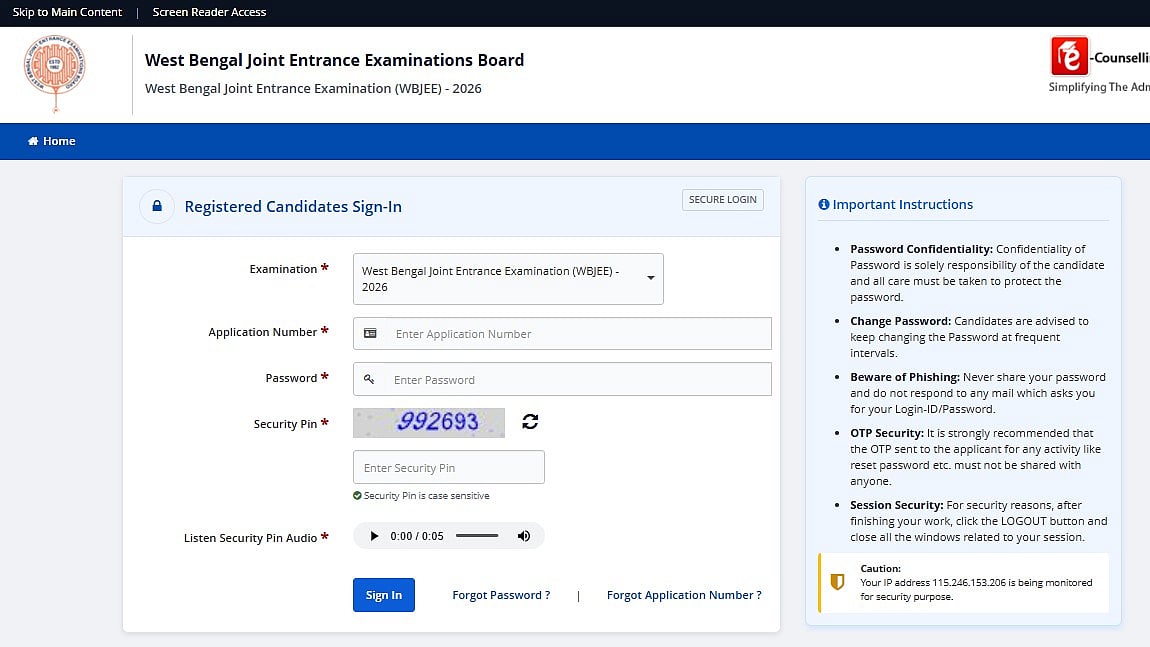The image size is (1150, 647).
Task: Click the SECURE LOGIN badge button
Action: [x=722, y=200]
